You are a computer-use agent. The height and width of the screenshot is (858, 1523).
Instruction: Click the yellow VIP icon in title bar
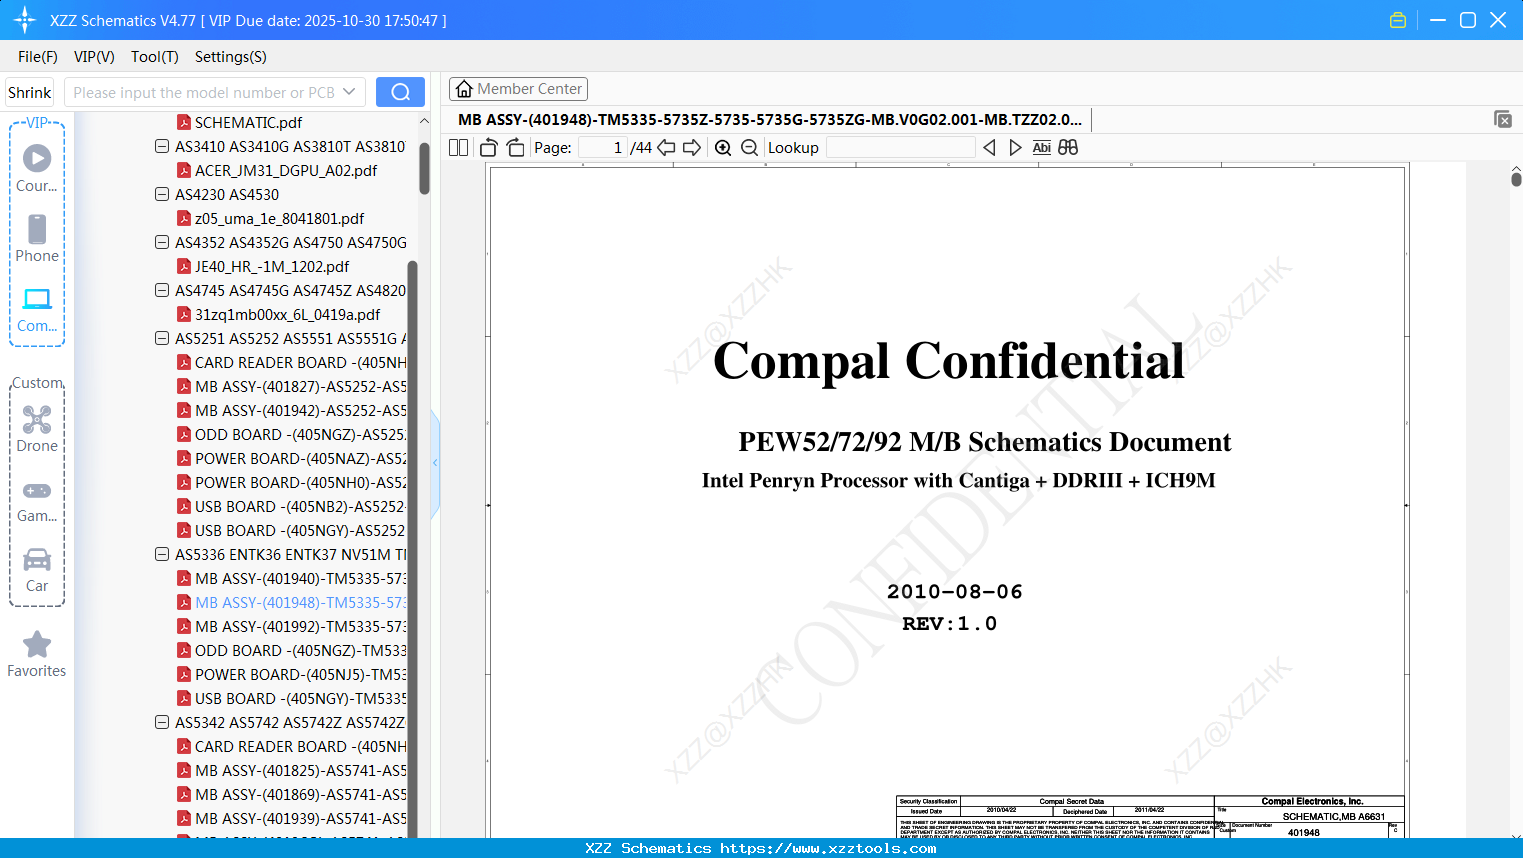coord(1398,20)
